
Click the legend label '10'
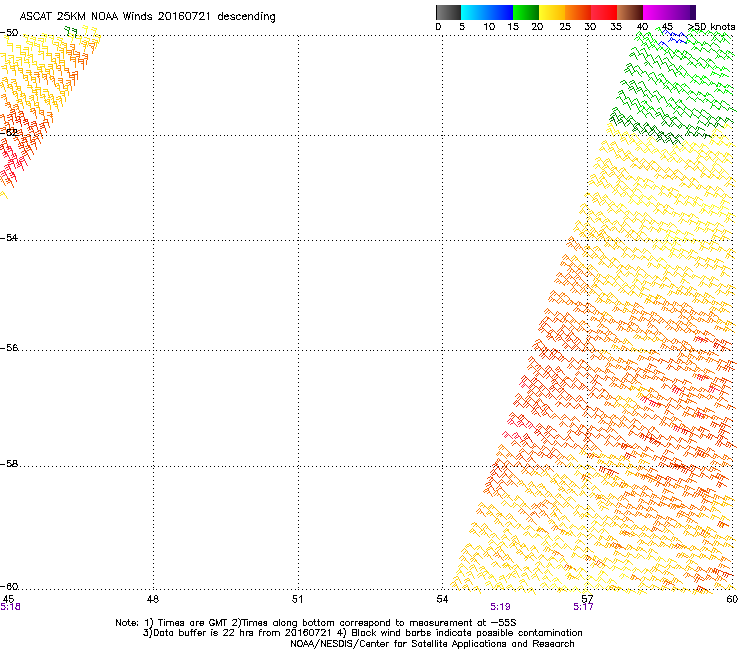tap(489, 27)
